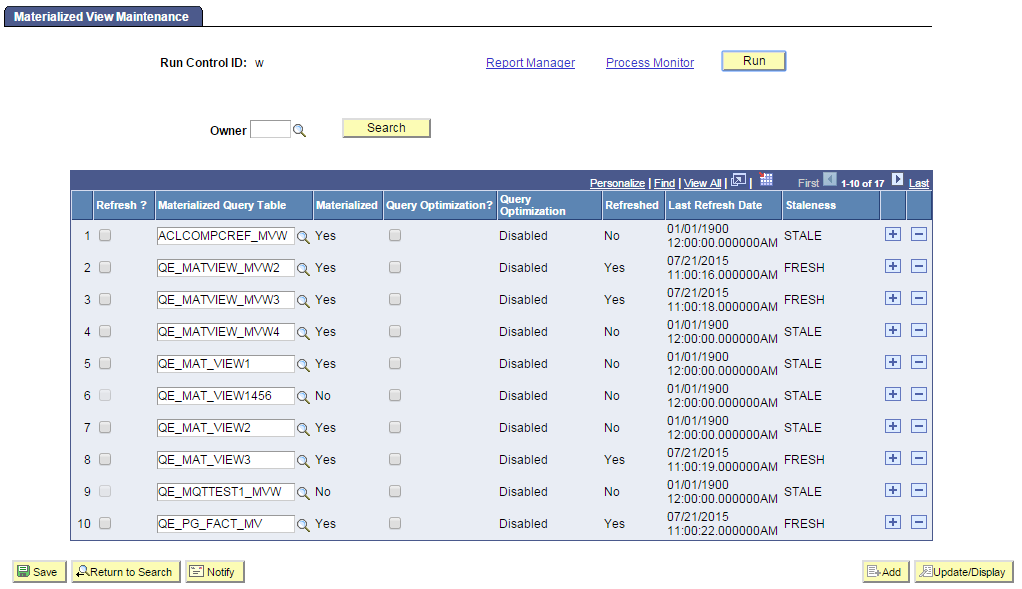Check Refresh for ACLCOMPCREF_MVW

(x=105, y=235)
